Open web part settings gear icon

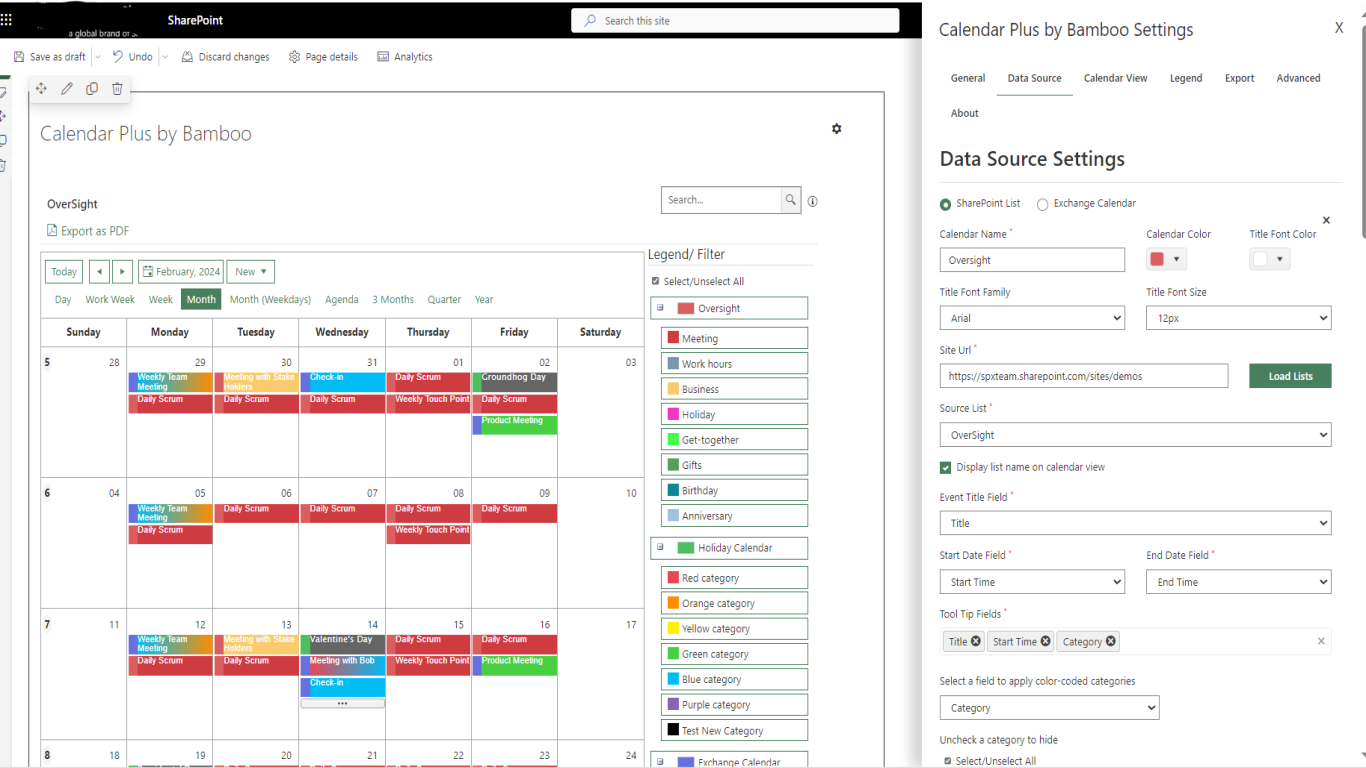point(837,129)
